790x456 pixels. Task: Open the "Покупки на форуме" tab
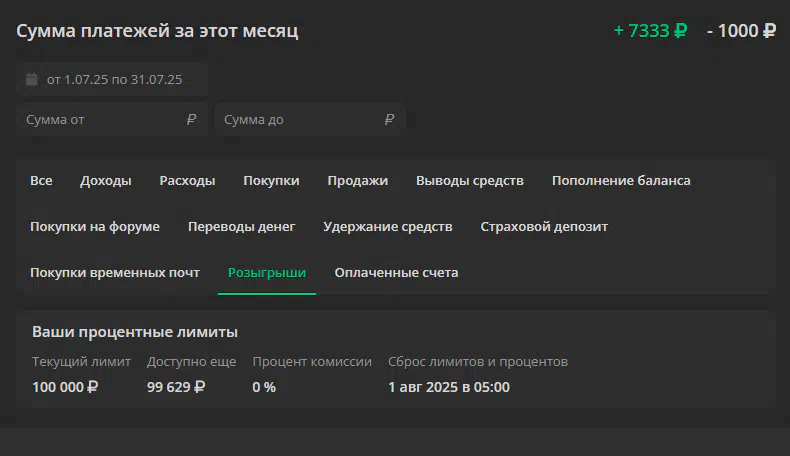point(95,226)
